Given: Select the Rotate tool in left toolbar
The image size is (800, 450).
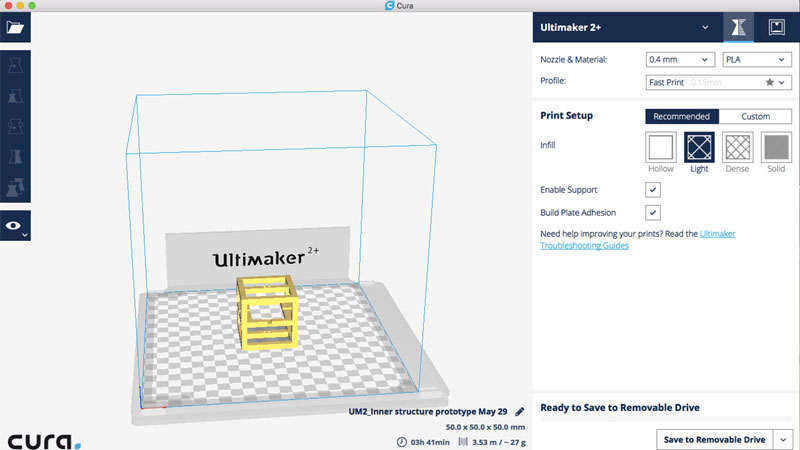Looking at the screenshot, I should click(x=15, y=127).
